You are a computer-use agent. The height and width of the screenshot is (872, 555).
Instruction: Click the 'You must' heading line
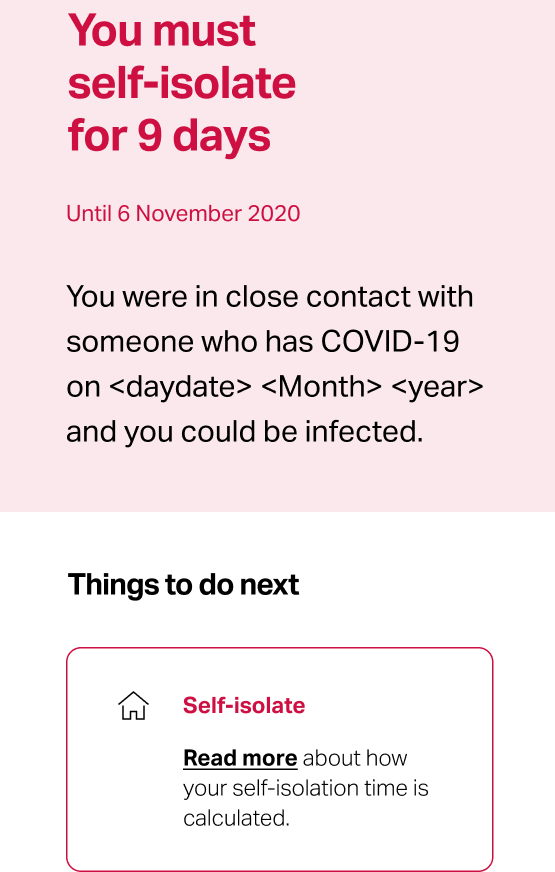162,30
